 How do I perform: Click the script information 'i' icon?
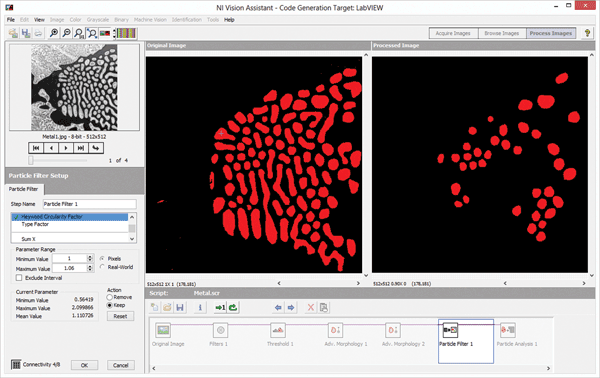click(x=200, y=307)
